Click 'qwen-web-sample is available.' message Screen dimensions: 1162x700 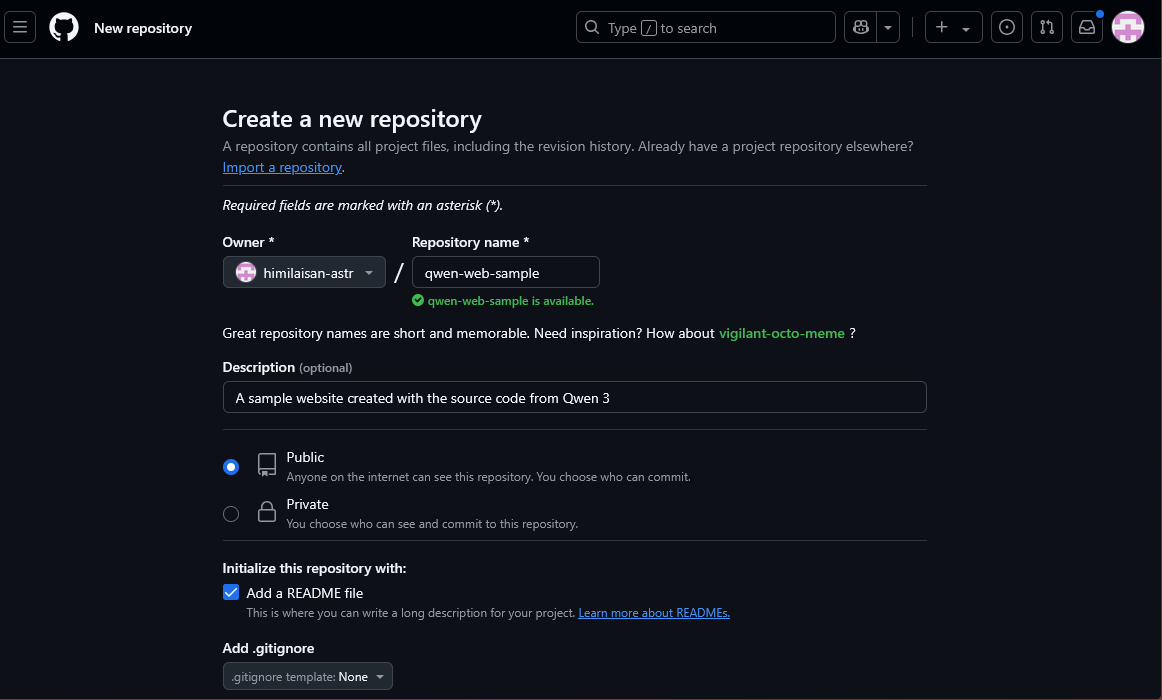(511, 301)
